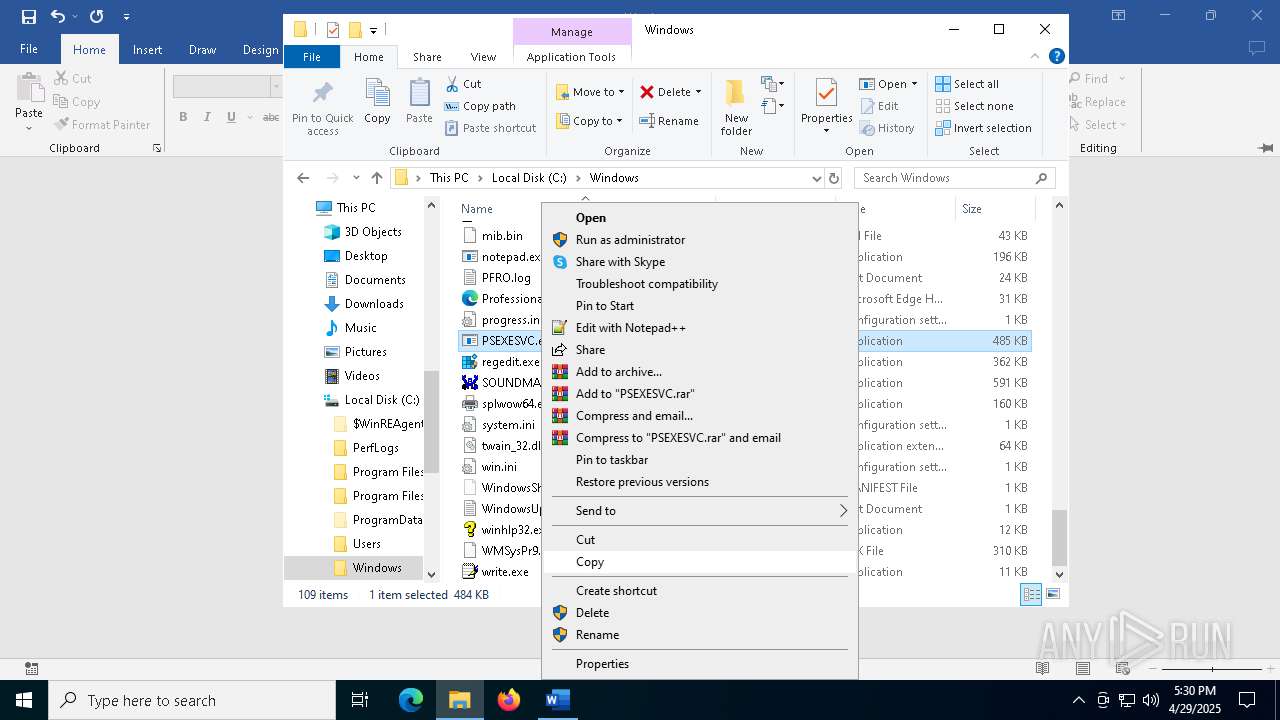Click Paste shortcut in Explorer ribbon

491,128
